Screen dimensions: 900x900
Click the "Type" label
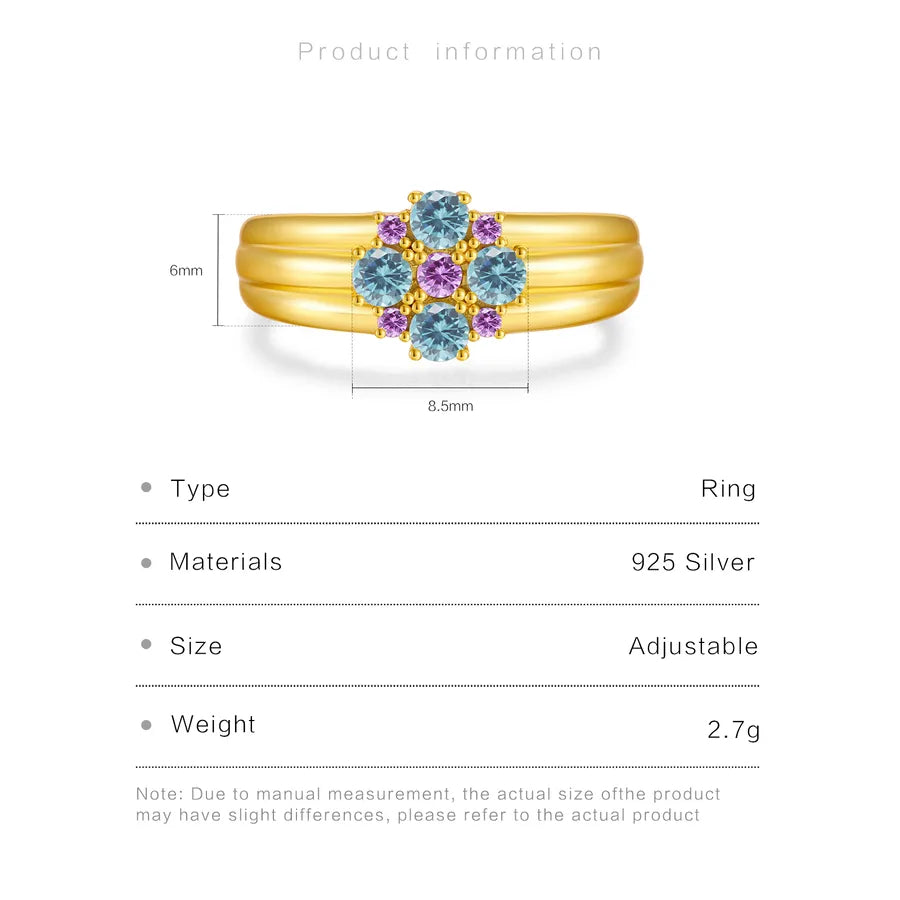tap(200, 489)
